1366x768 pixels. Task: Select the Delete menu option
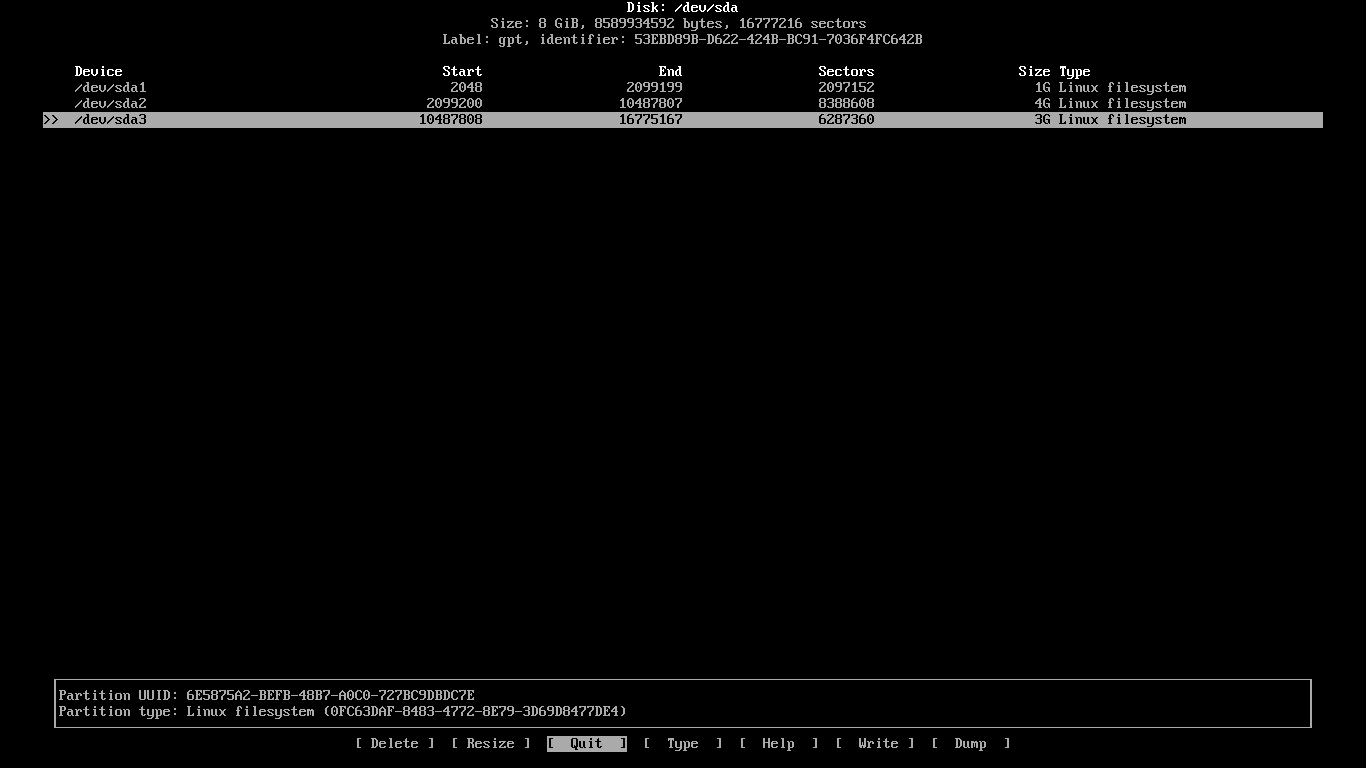click(394, 743)
